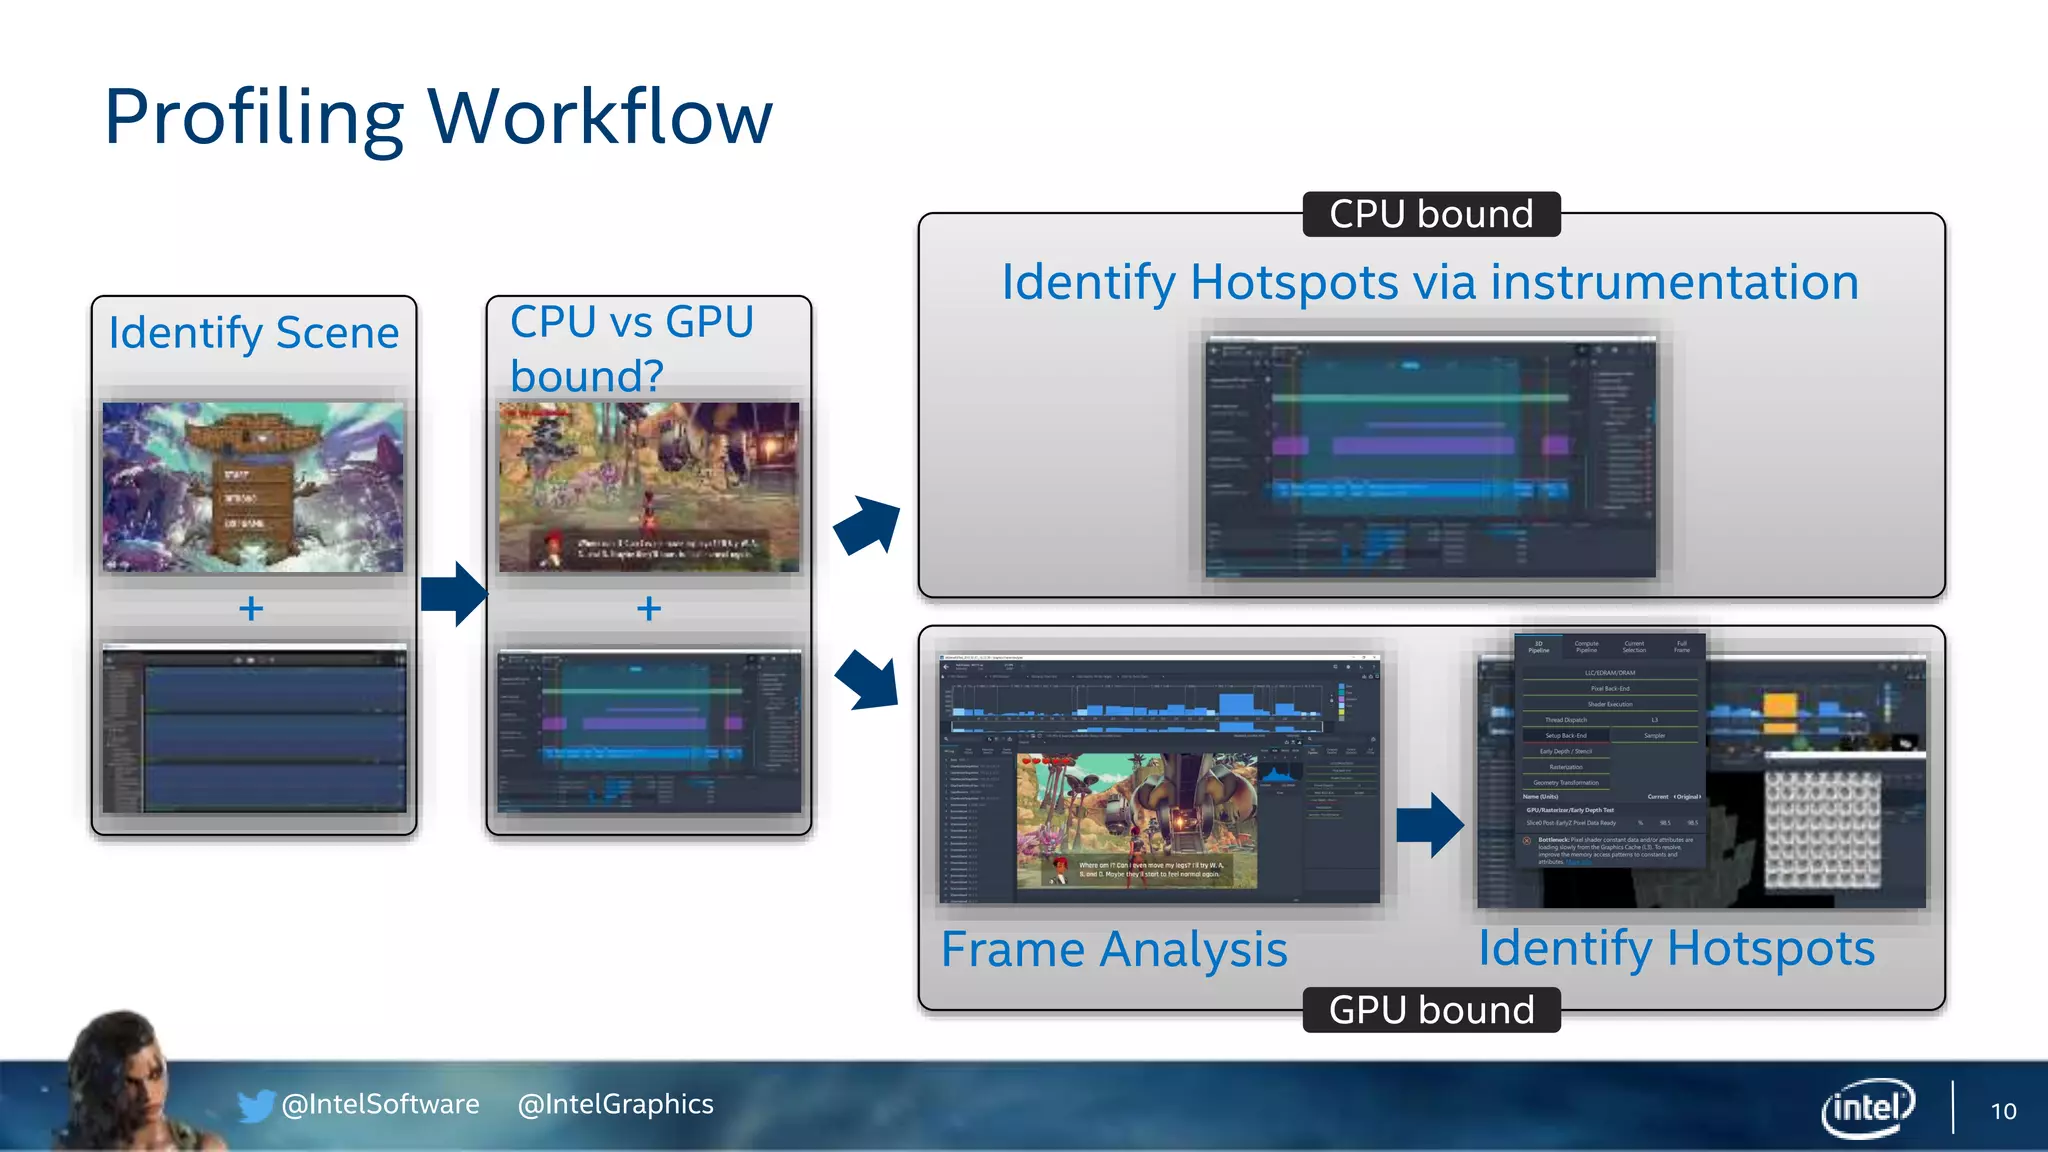The image size is (2048, 1152).
Task: Click the large instrumentation profiler screenshot
Action: 1431,457
